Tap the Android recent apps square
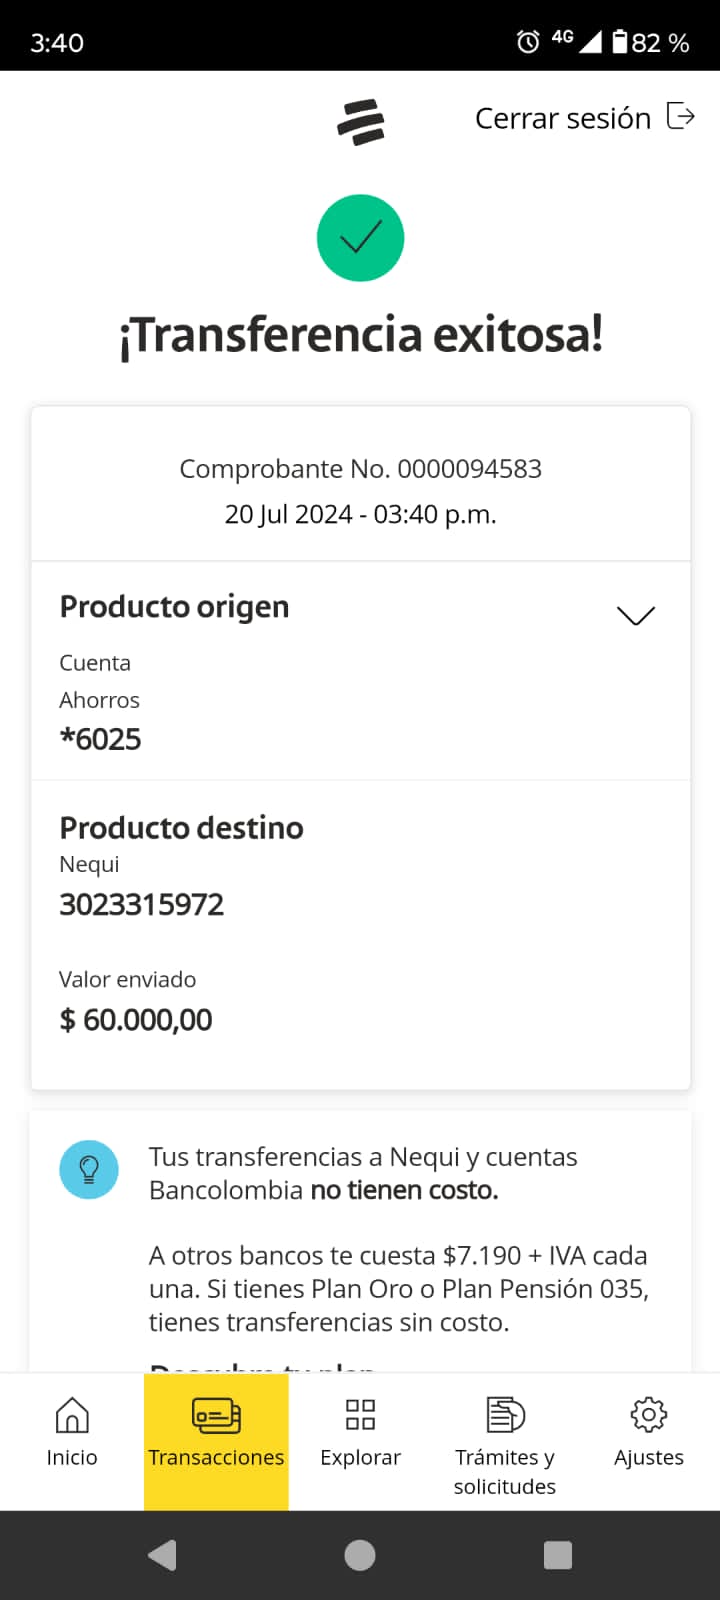Image resolution: width=720 pixels, height=1600 pixels. [558, 1555]
